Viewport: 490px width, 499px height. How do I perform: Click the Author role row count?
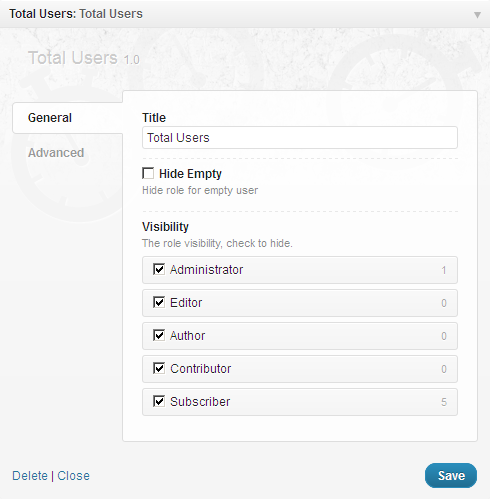(x=444, y=336)
